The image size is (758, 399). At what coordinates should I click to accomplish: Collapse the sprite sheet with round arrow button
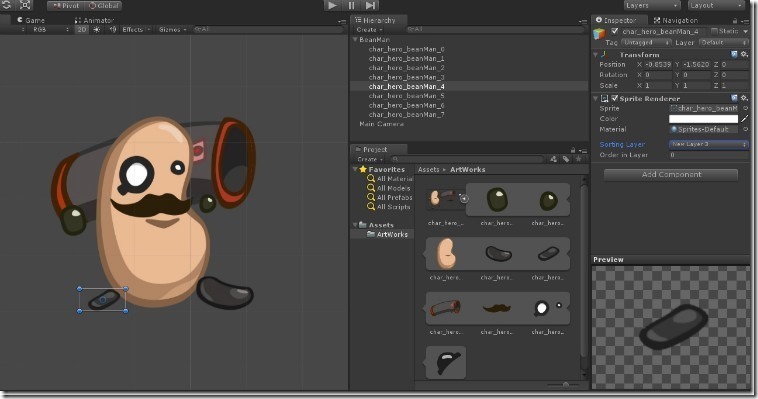[x=464, y=198]
